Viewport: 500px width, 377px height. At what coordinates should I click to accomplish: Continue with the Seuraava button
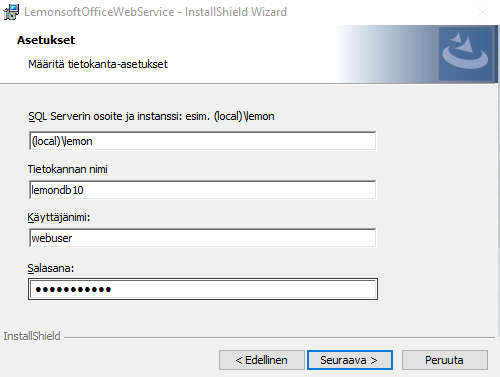tap(350, 360)
